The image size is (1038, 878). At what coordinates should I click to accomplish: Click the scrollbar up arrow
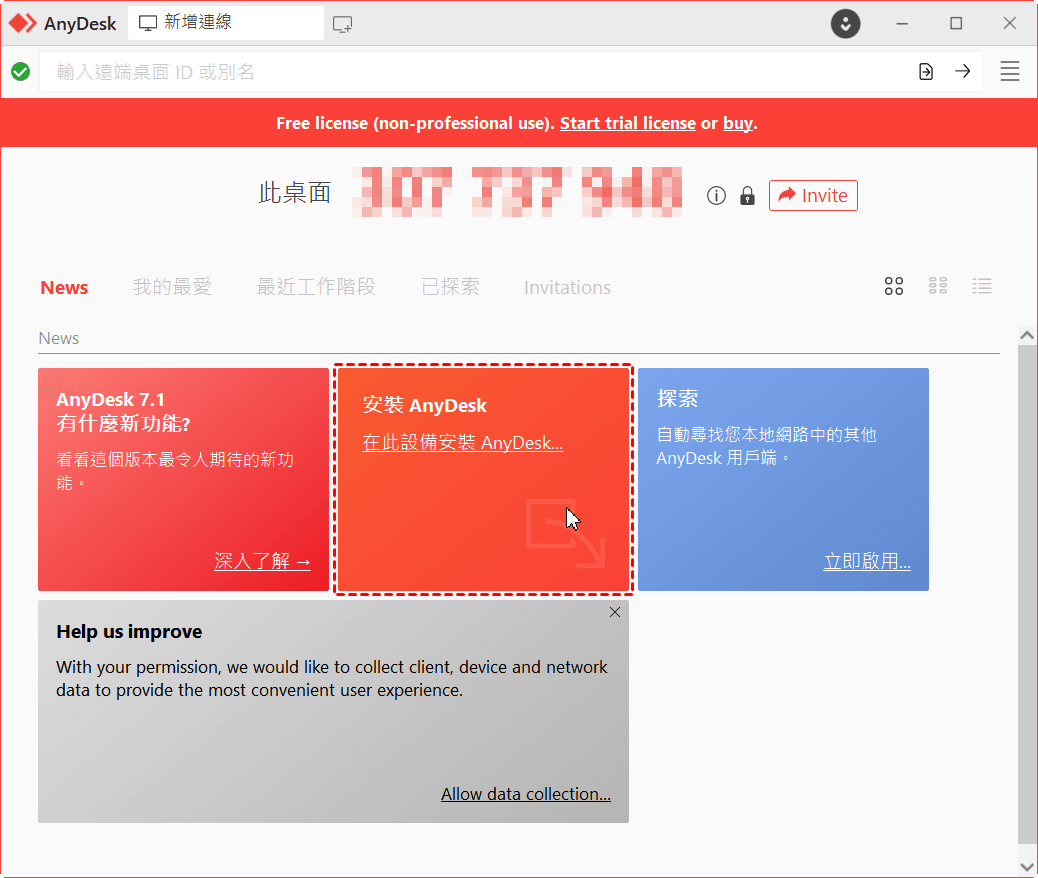pos(1027,336)
